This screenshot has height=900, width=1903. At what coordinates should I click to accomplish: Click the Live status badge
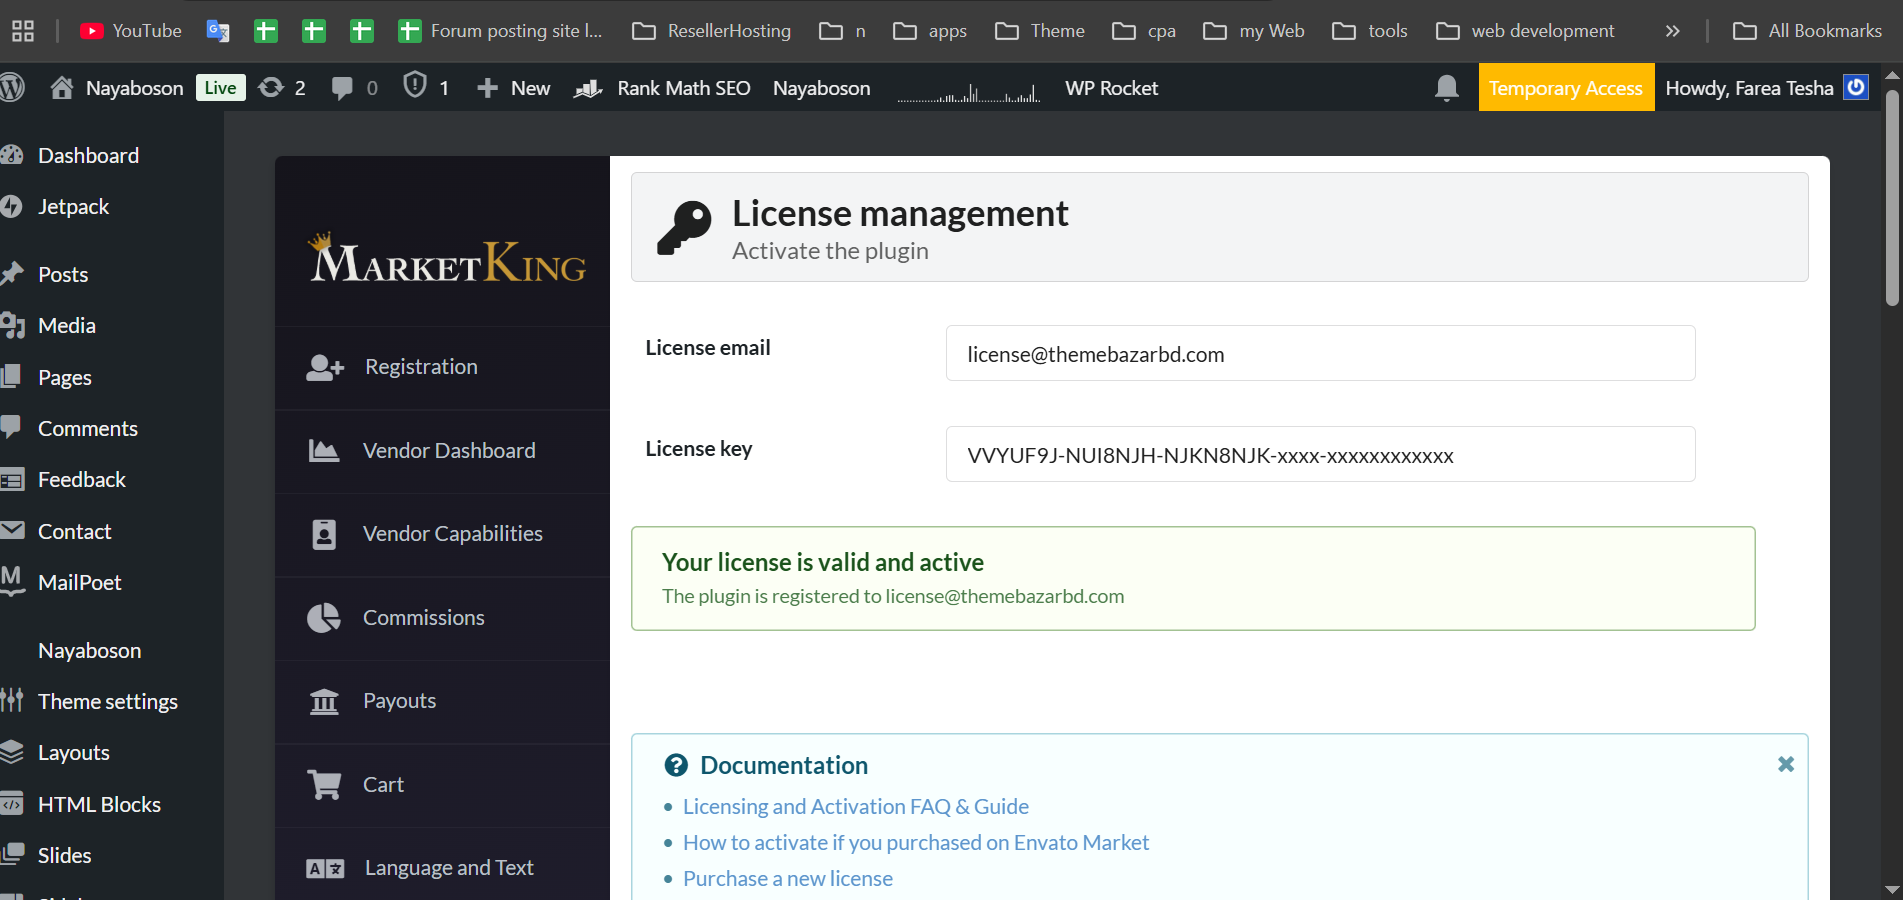[x=220, y=88]
